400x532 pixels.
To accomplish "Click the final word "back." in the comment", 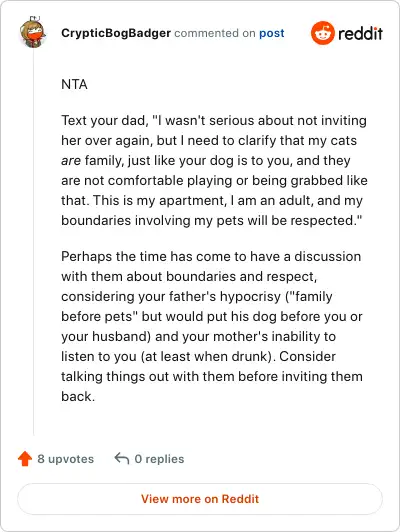I will 78,397.
